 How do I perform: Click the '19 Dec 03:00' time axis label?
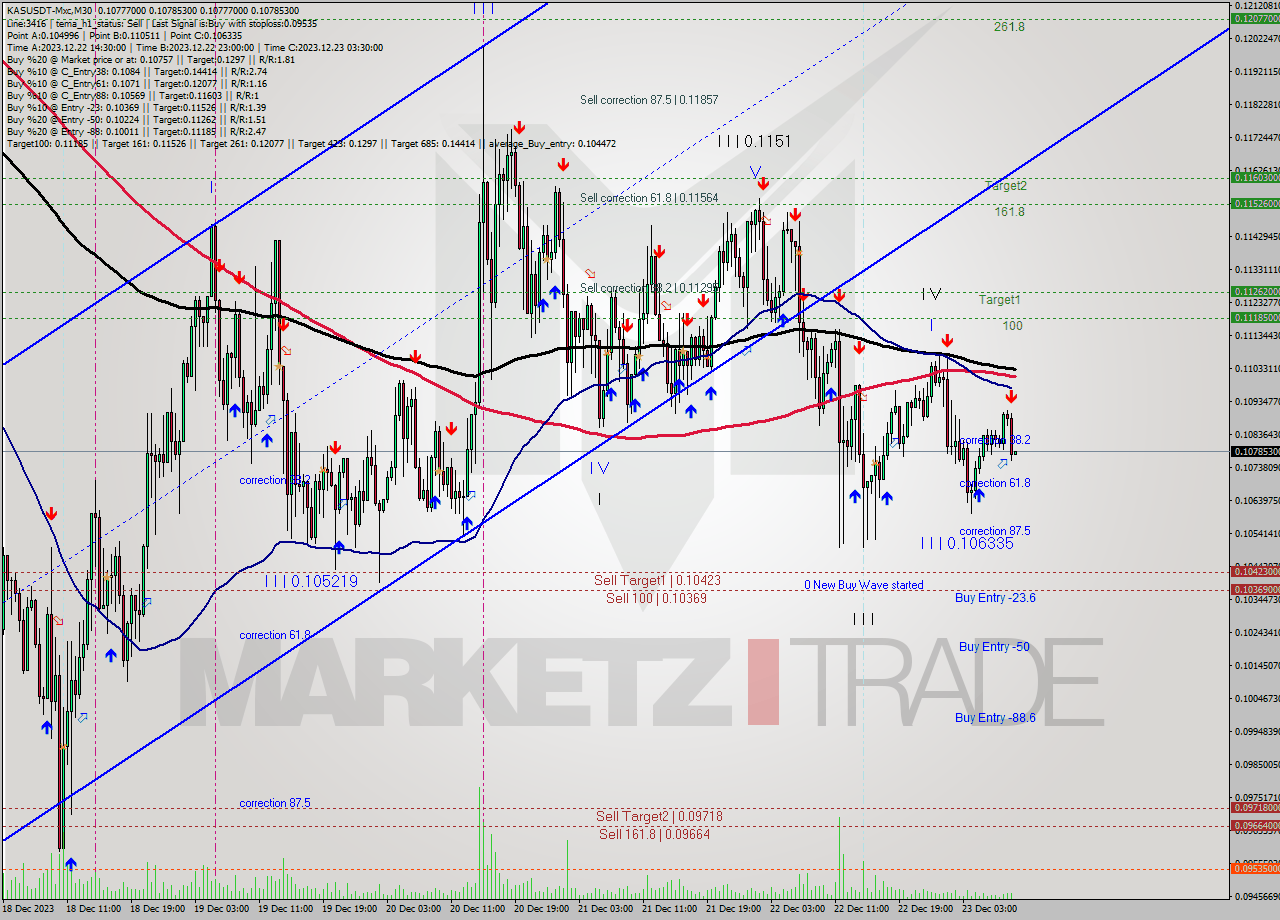(221, 909)
